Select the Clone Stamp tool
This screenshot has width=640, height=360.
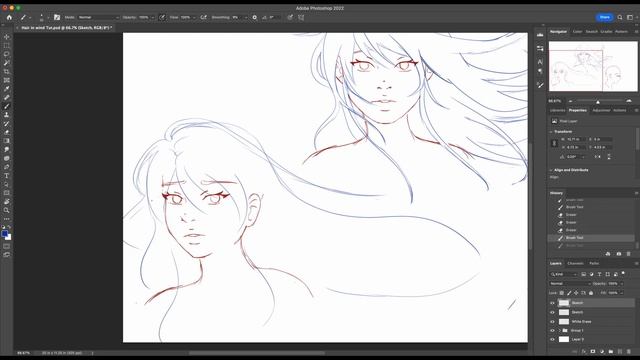(x=7, y=115)
